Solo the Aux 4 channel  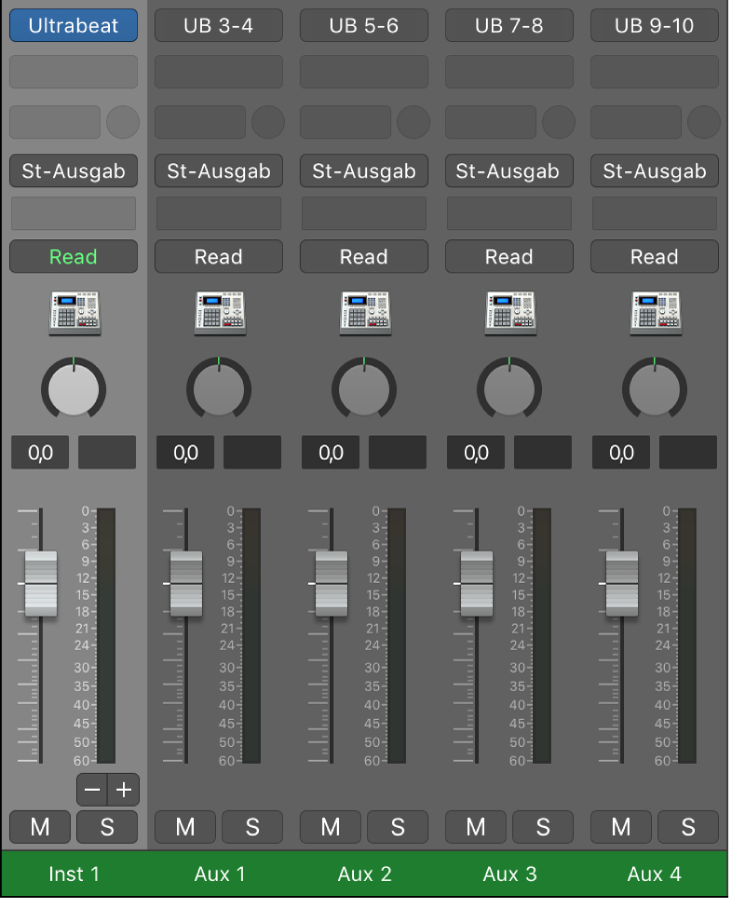(x=688, y=827)
